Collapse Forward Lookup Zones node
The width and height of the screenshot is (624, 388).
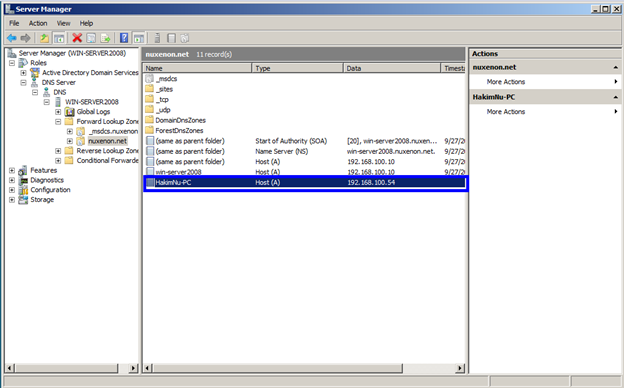[58, 121]
